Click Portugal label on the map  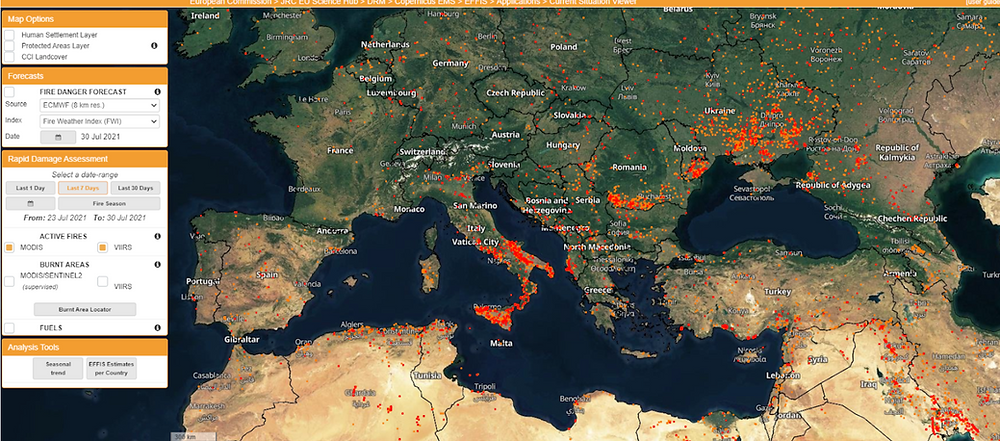point(202,281)
